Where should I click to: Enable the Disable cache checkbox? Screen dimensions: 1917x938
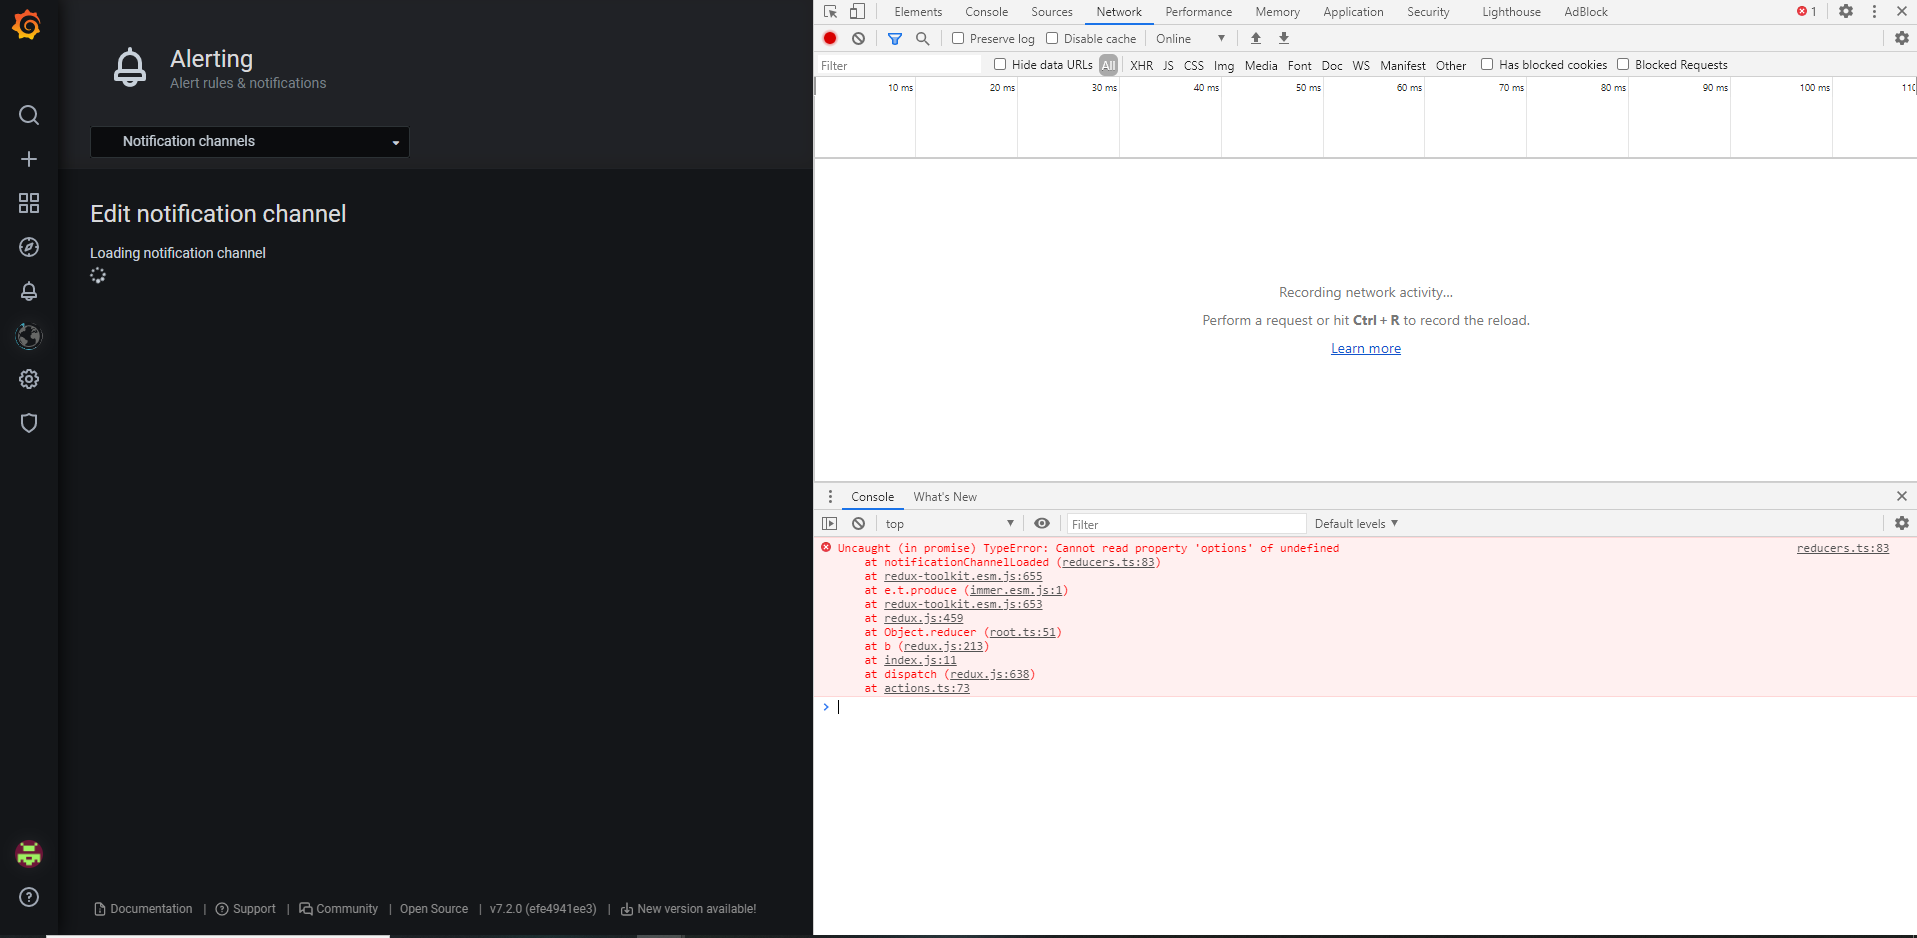point(1052,38)
